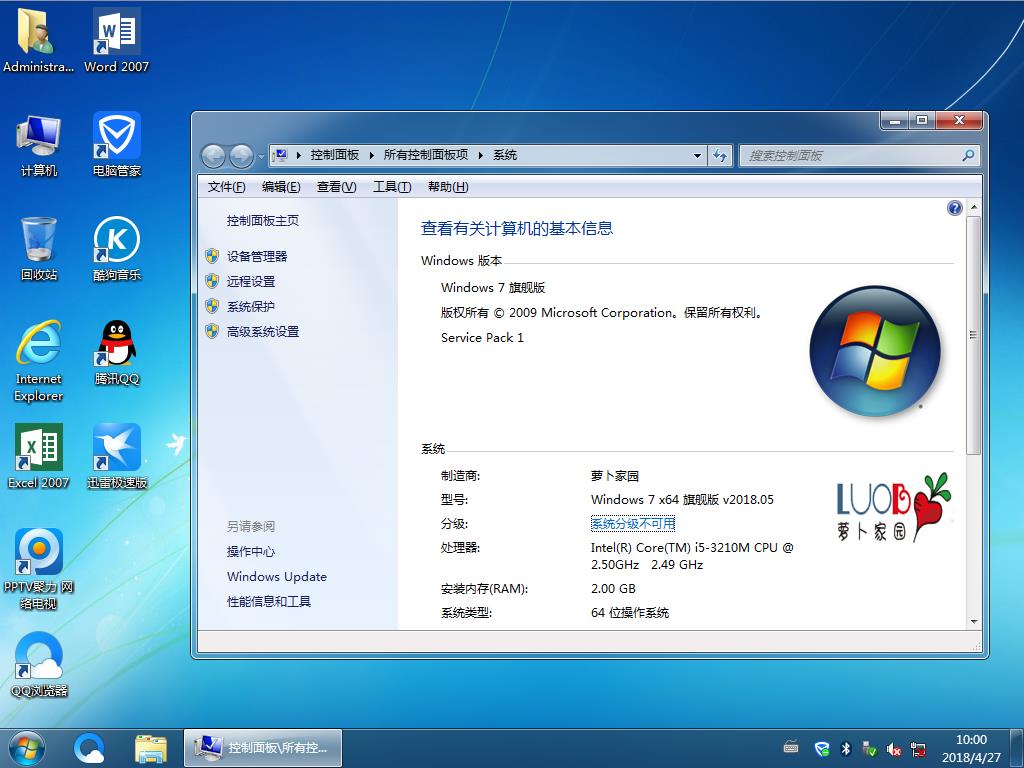Open the address bar history dropdown

tap(697, 156)
